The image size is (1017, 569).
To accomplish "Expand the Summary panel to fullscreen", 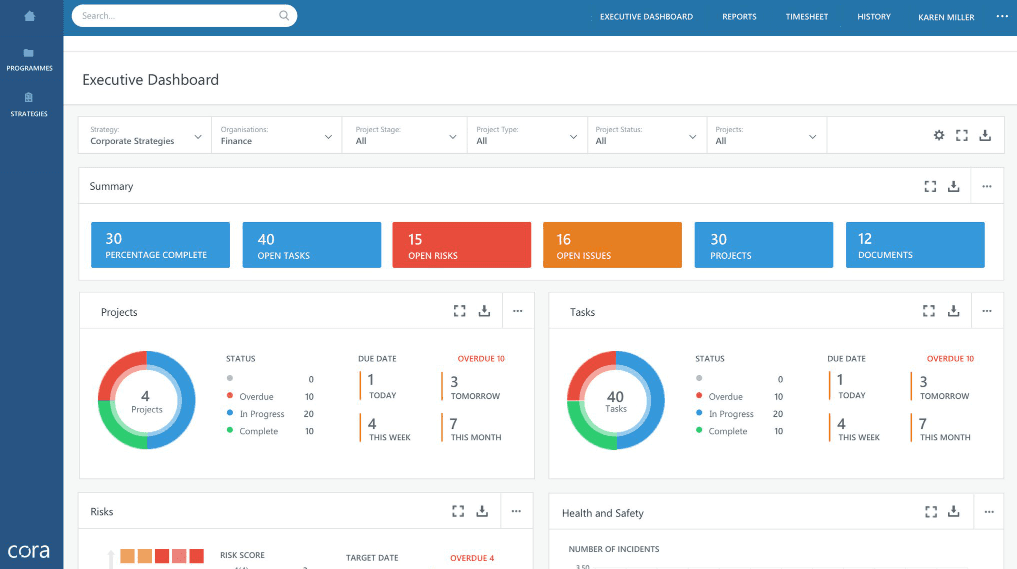I will (x=930, y=186).
